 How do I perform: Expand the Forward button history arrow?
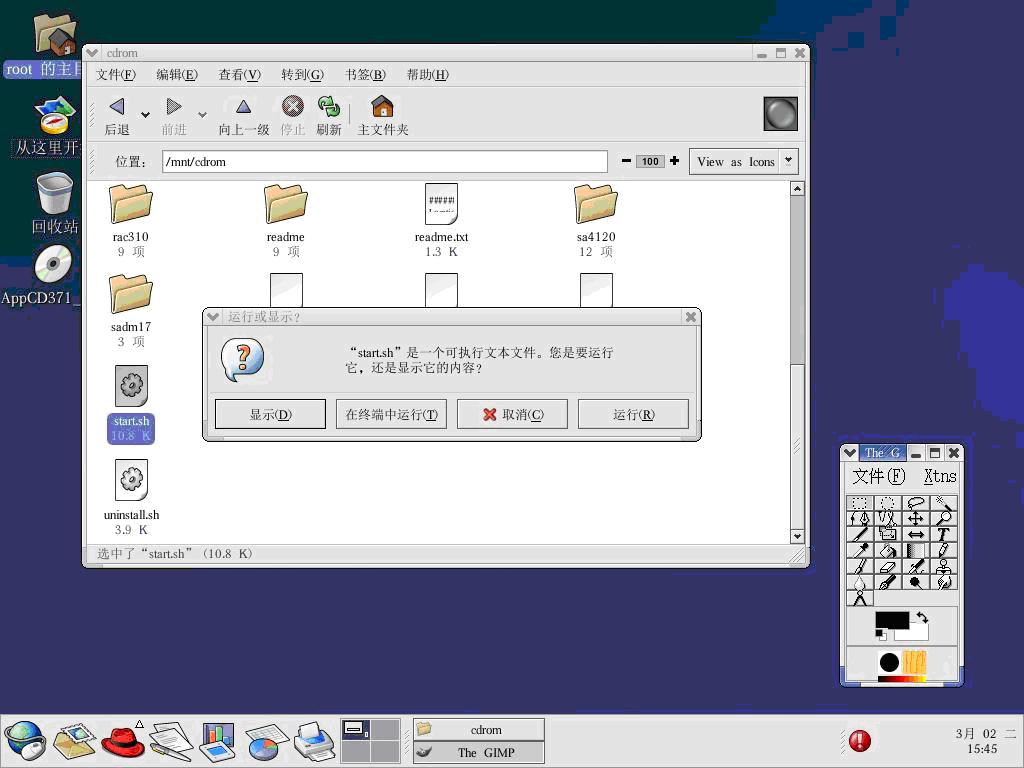tap(202, 114)
